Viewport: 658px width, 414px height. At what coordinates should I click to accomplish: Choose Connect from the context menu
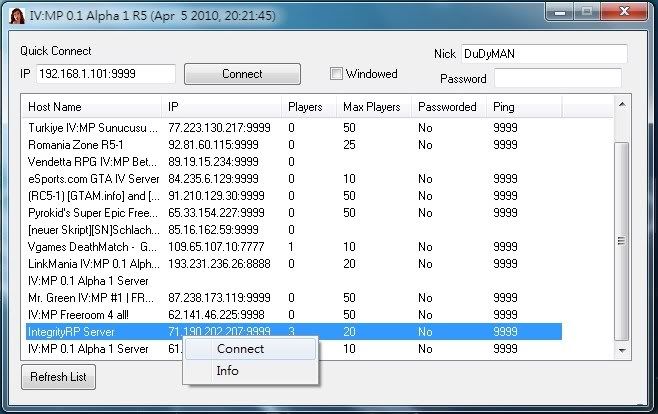pyautogui.click(x=240, y=349)
